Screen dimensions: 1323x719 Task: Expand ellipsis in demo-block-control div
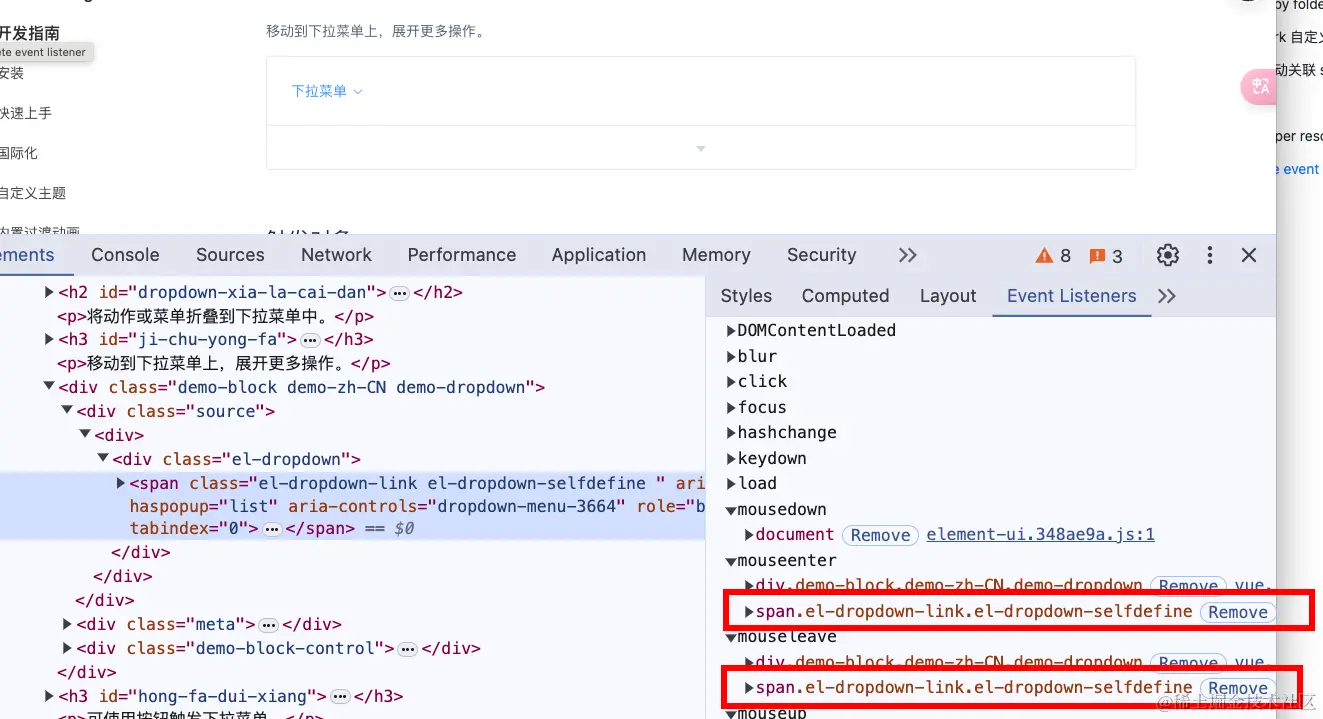point(407,649)
